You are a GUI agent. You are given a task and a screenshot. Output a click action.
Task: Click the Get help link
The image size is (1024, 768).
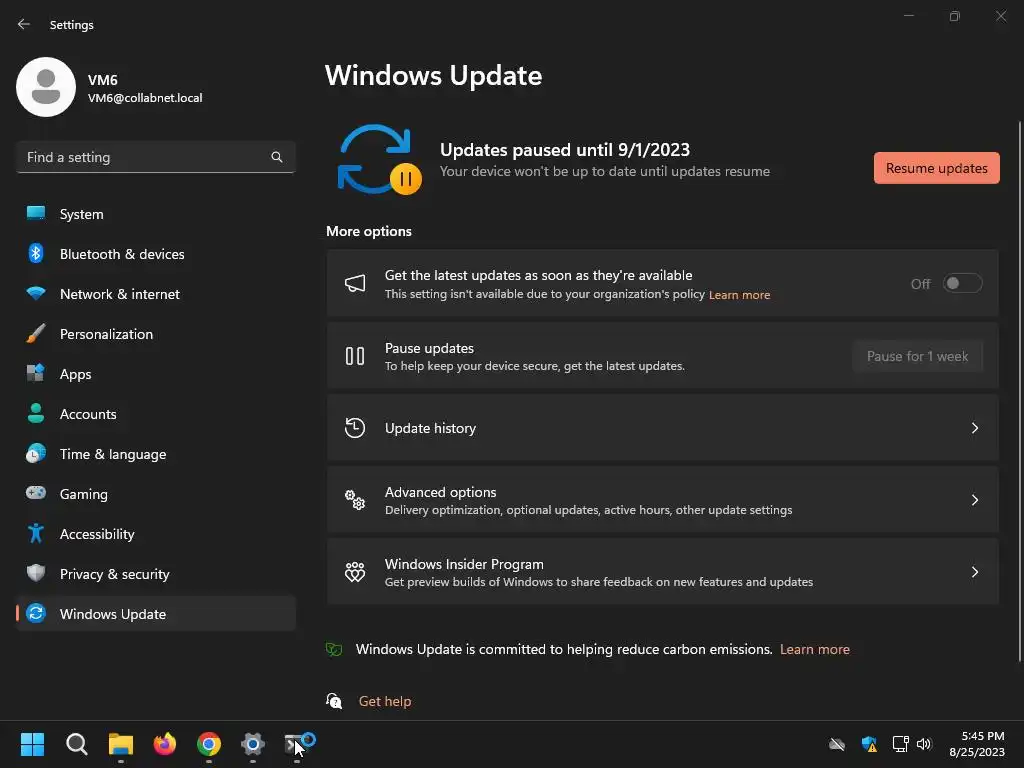(x=385, y=701)
